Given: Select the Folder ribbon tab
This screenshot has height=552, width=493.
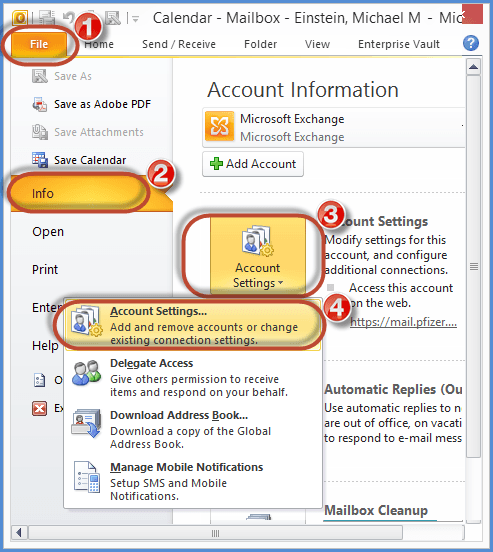Looking at the screenshot, I should 261,44.
